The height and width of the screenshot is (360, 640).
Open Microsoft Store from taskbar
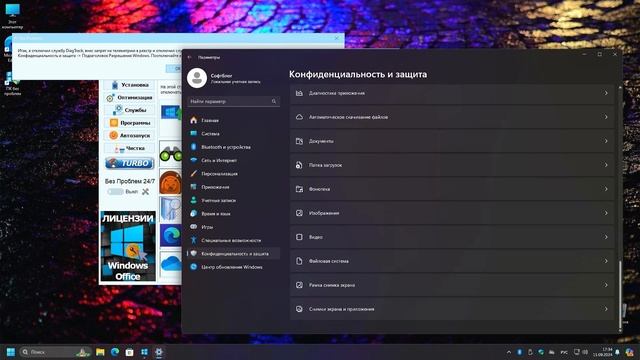[x=129, y=352]
